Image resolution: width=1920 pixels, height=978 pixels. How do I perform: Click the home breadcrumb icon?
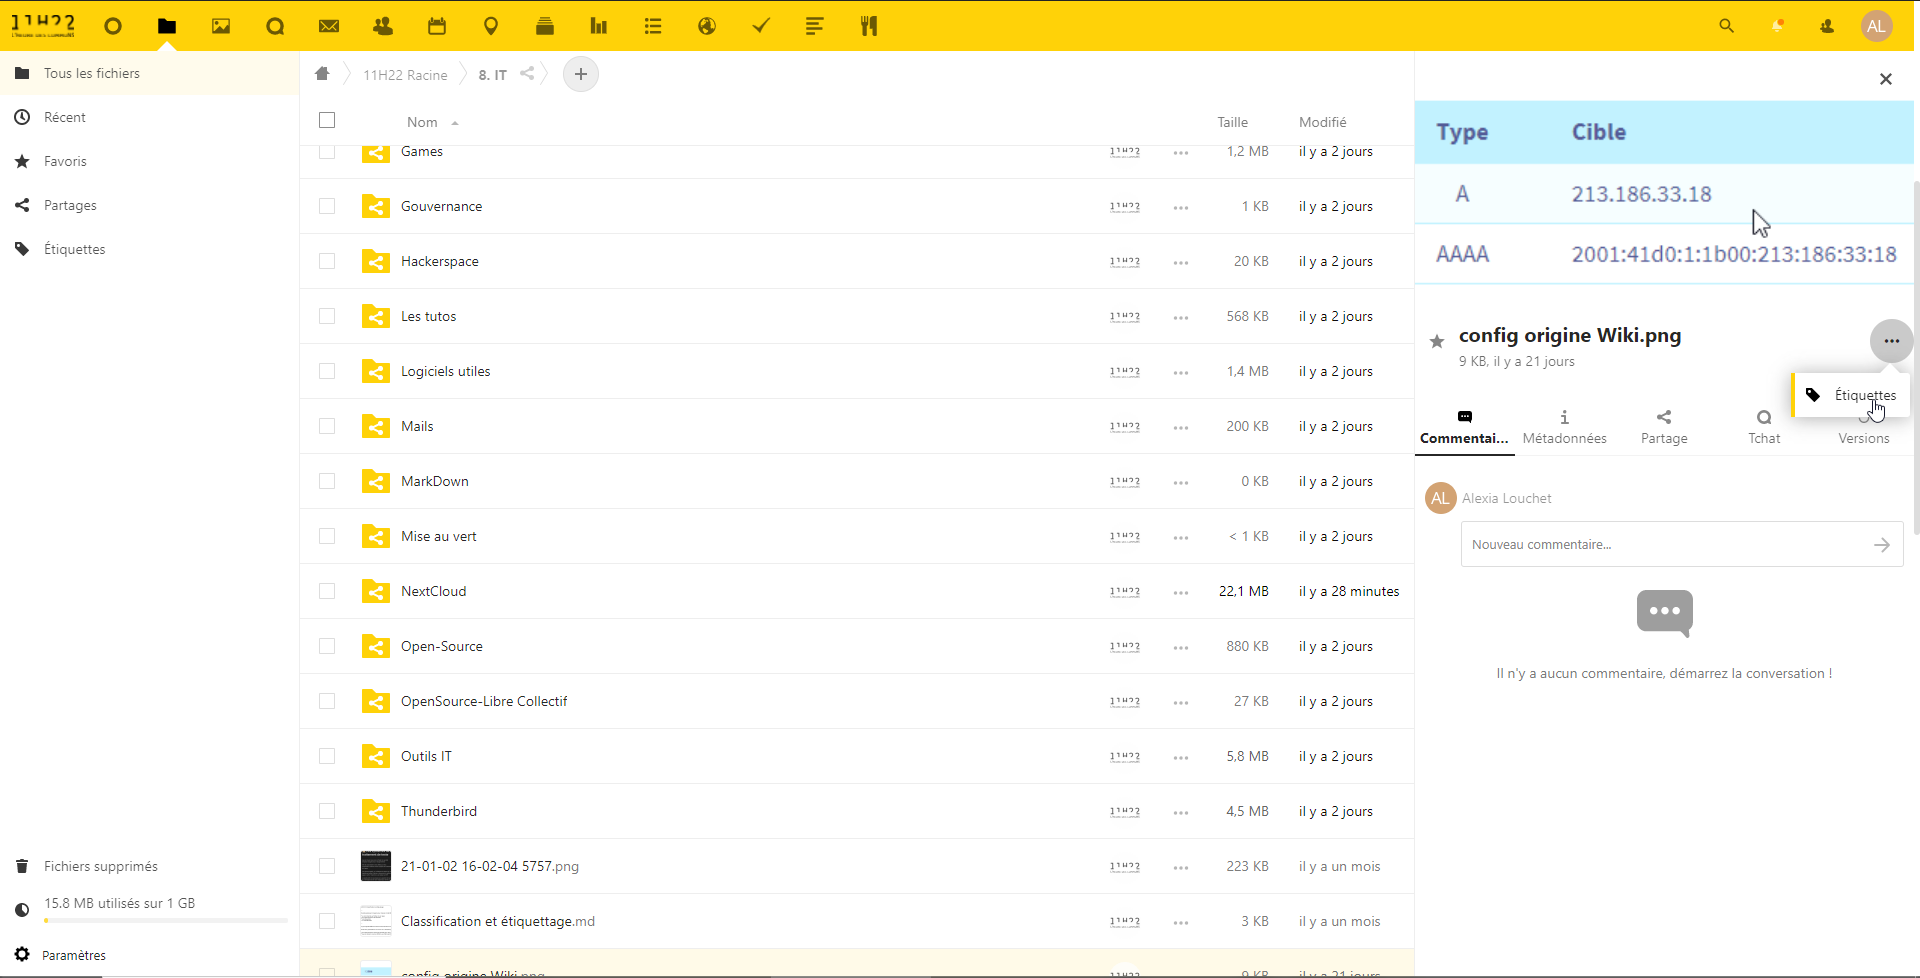(x=322, y=74)
